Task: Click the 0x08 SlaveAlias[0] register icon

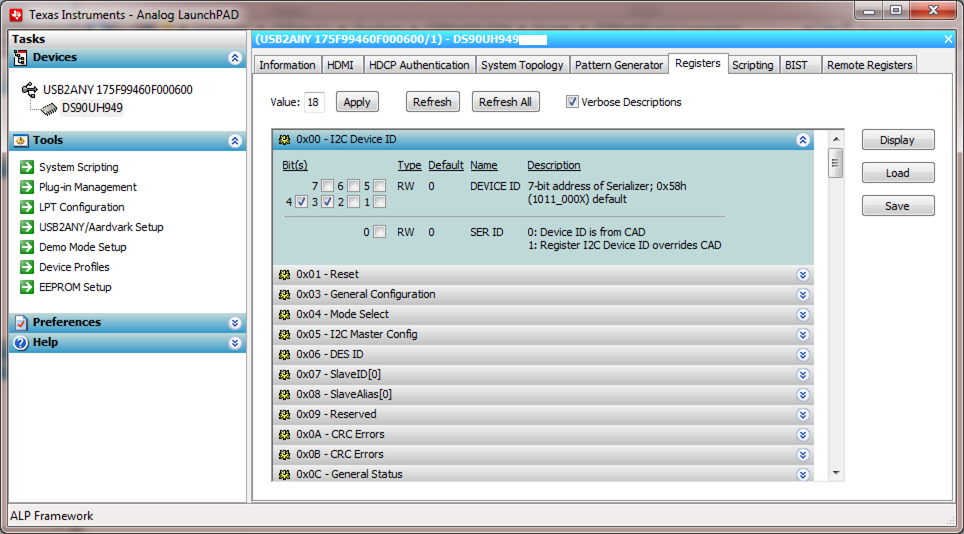Action: click(x=284, y=395)
